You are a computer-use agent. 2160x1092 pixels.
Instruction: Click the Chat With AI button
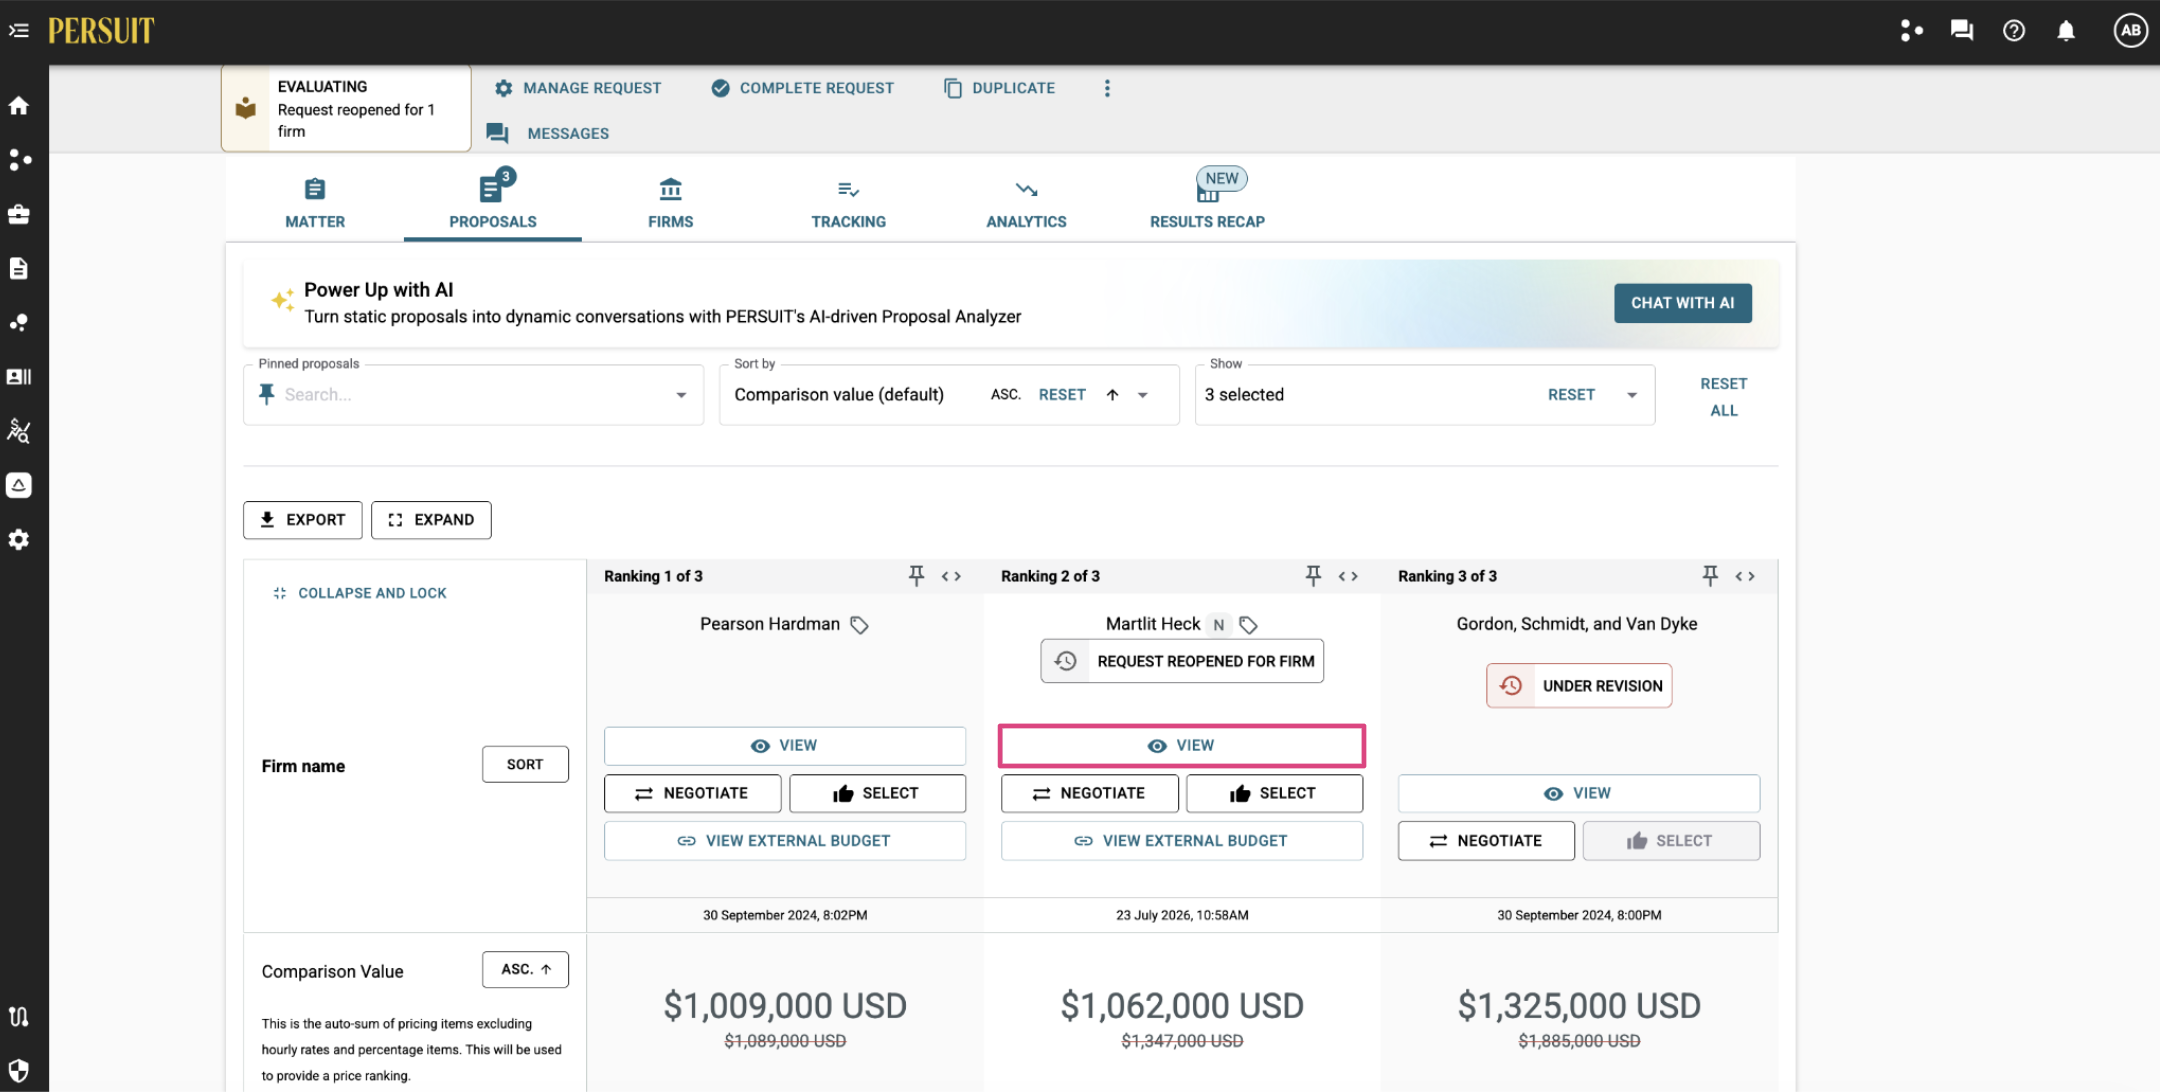(x=1683, y=303)
